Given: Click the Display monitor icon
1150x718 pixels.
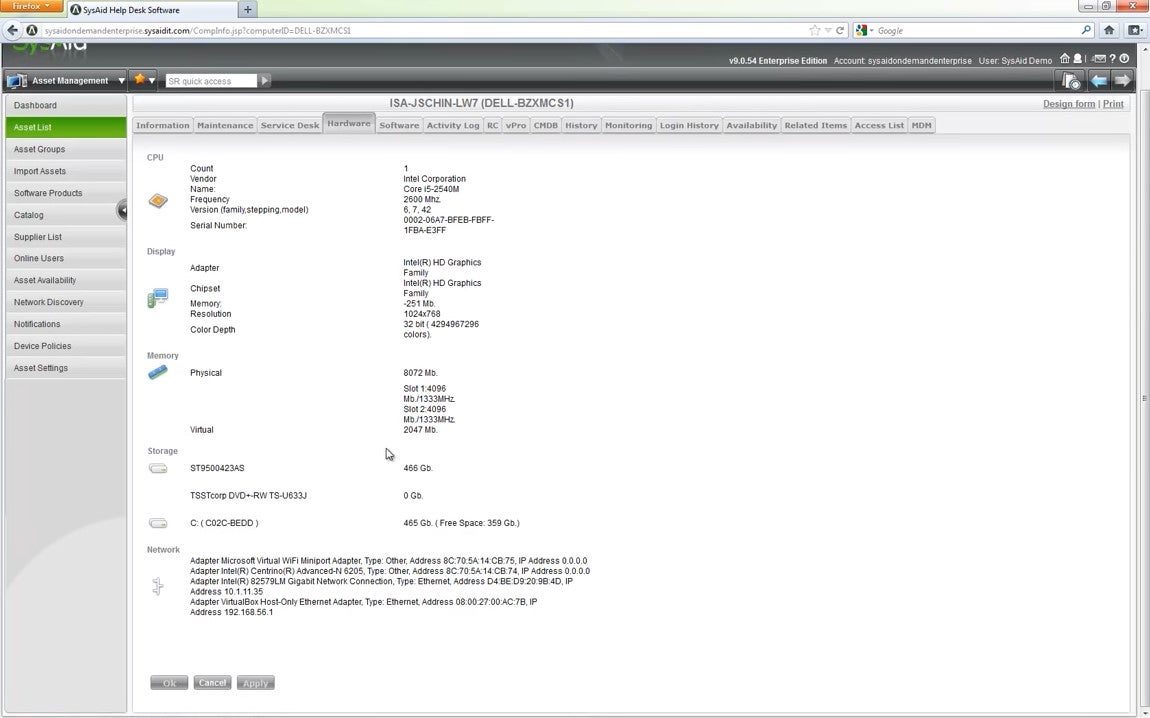Looking at the screenshot, I should [x=158, y=298].
